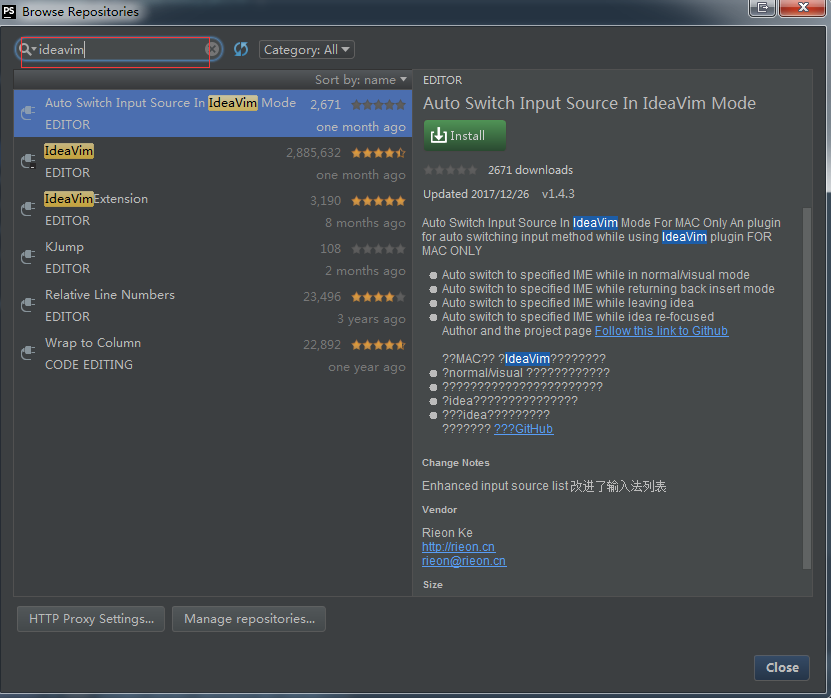This screenshot has height=698, width=831.
Task: Select the KJump plugin
Action: (x=213, y=257)
